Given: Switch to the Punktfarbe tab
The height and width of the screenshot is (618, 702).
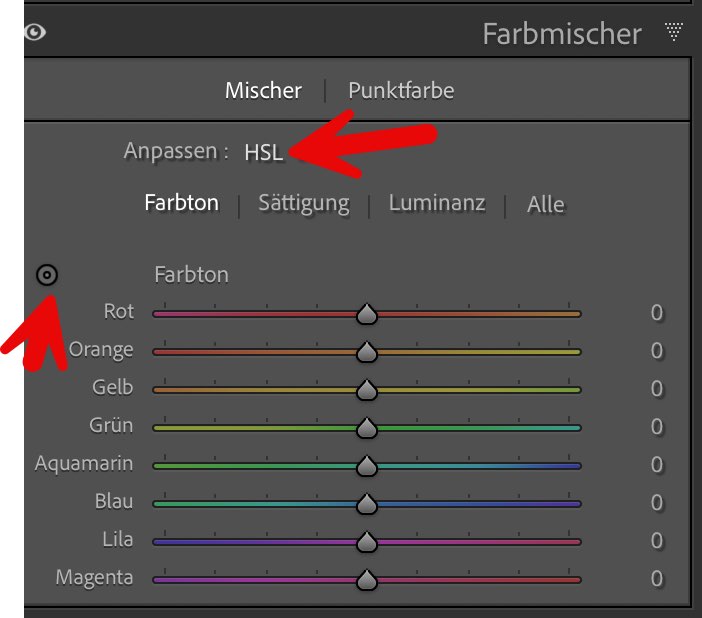Looking at the screenshot, I should (x=401, y=90).
